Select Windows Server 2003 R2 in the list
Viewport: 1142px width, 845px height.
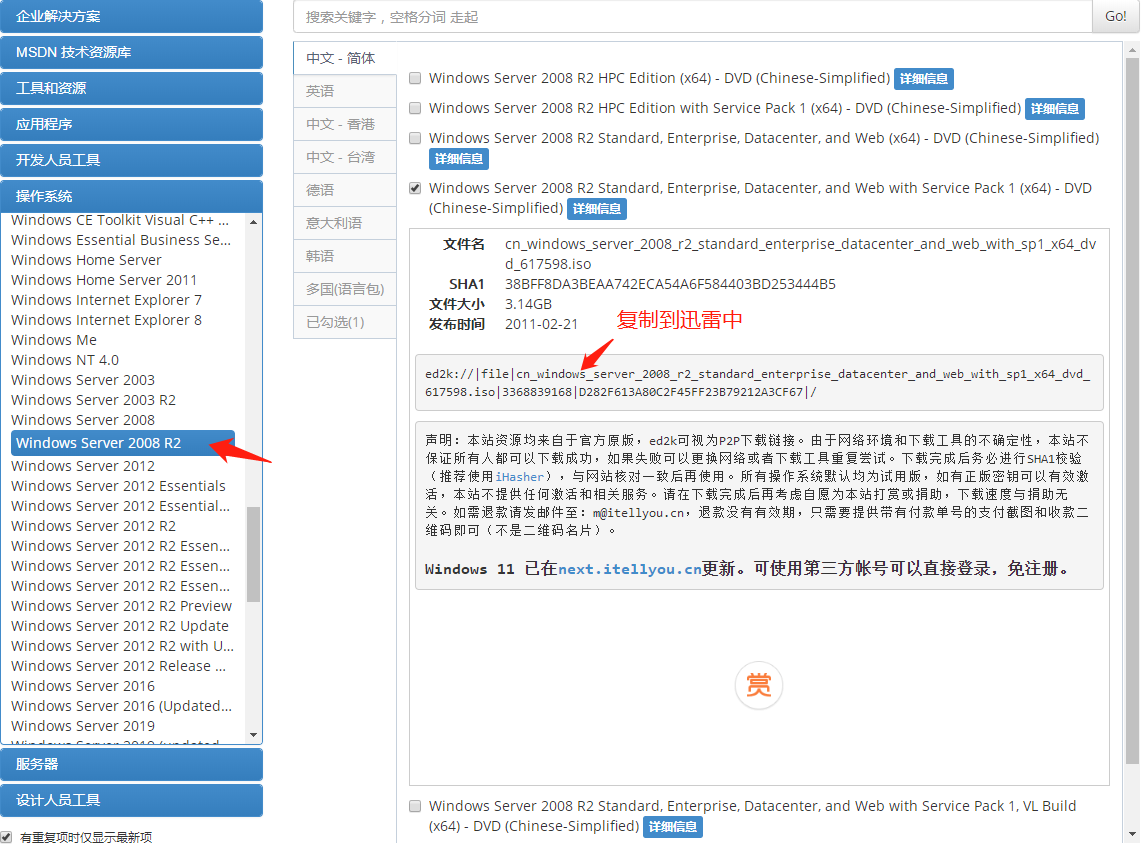pyautogui.click(x=93, y=400)
